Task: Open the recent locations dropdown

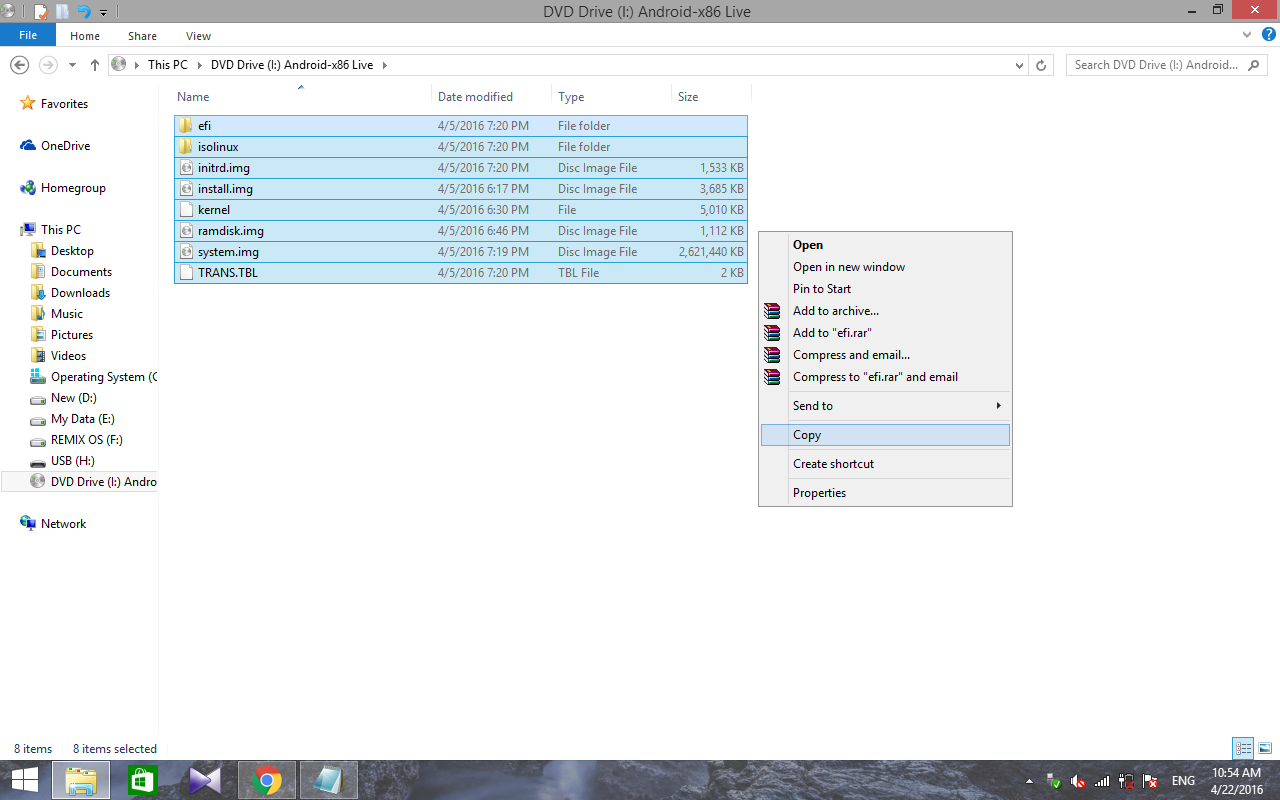Action: pyautogui.click(x=72, y=65)
